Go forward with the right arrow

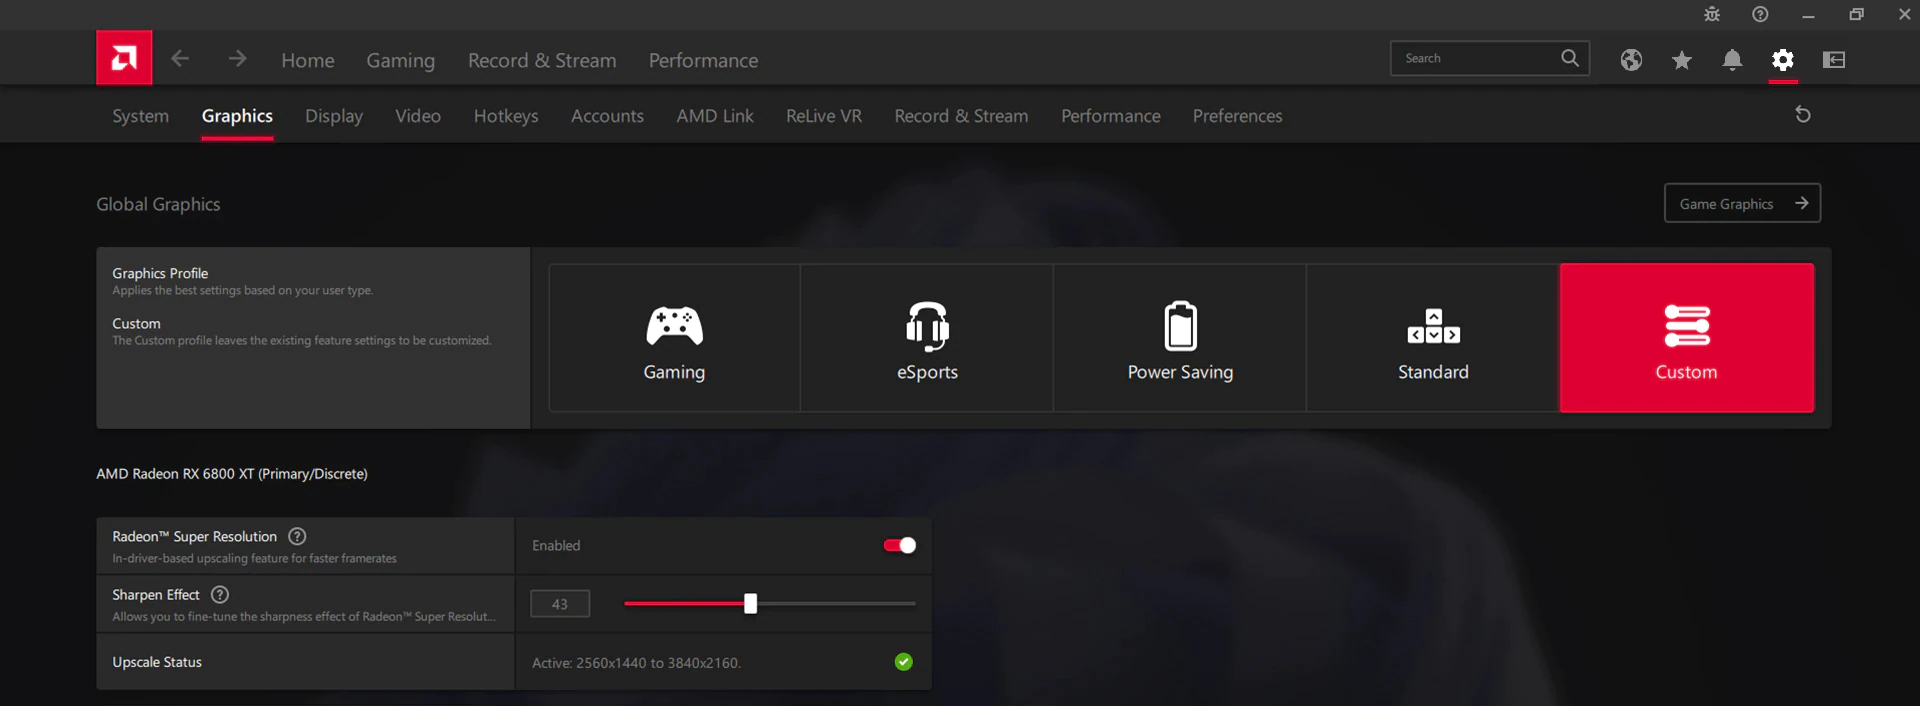pos(237,59)
